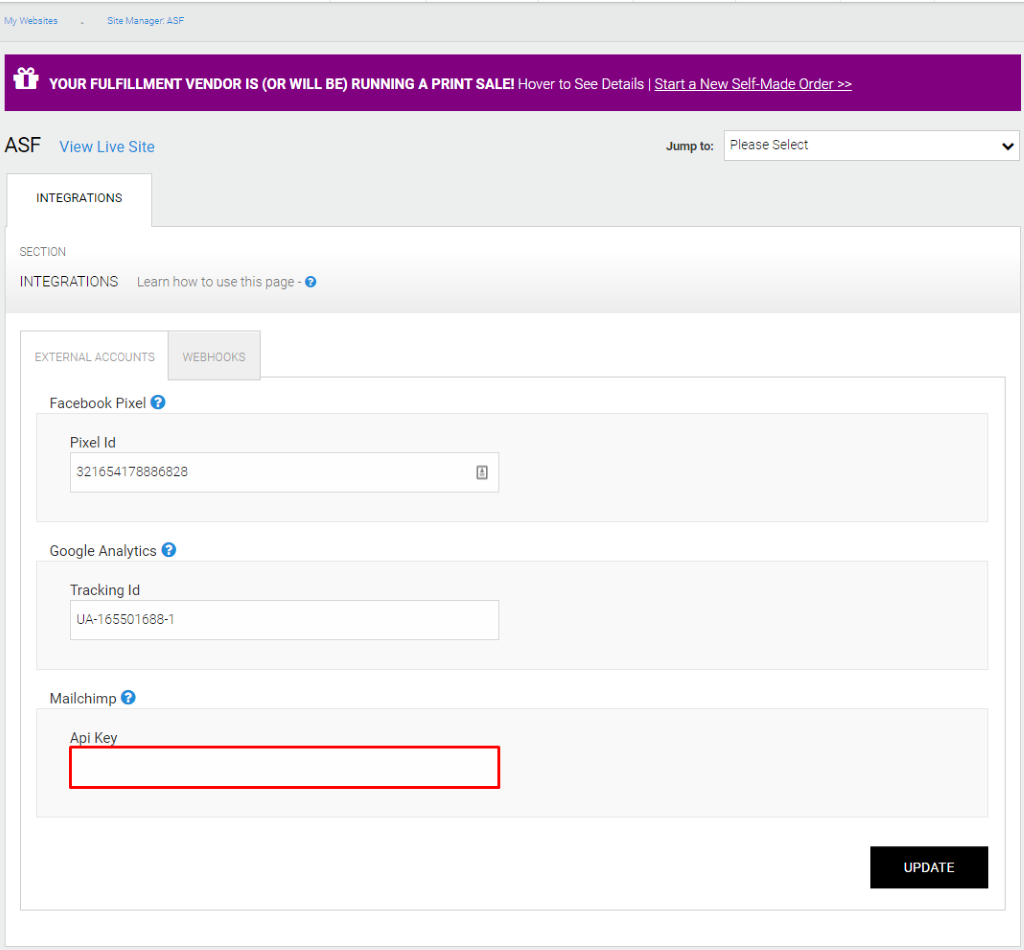Click the Google Analytics help icon
Viewport: 1024px width, 950px height.
click(x=168, y=550)
